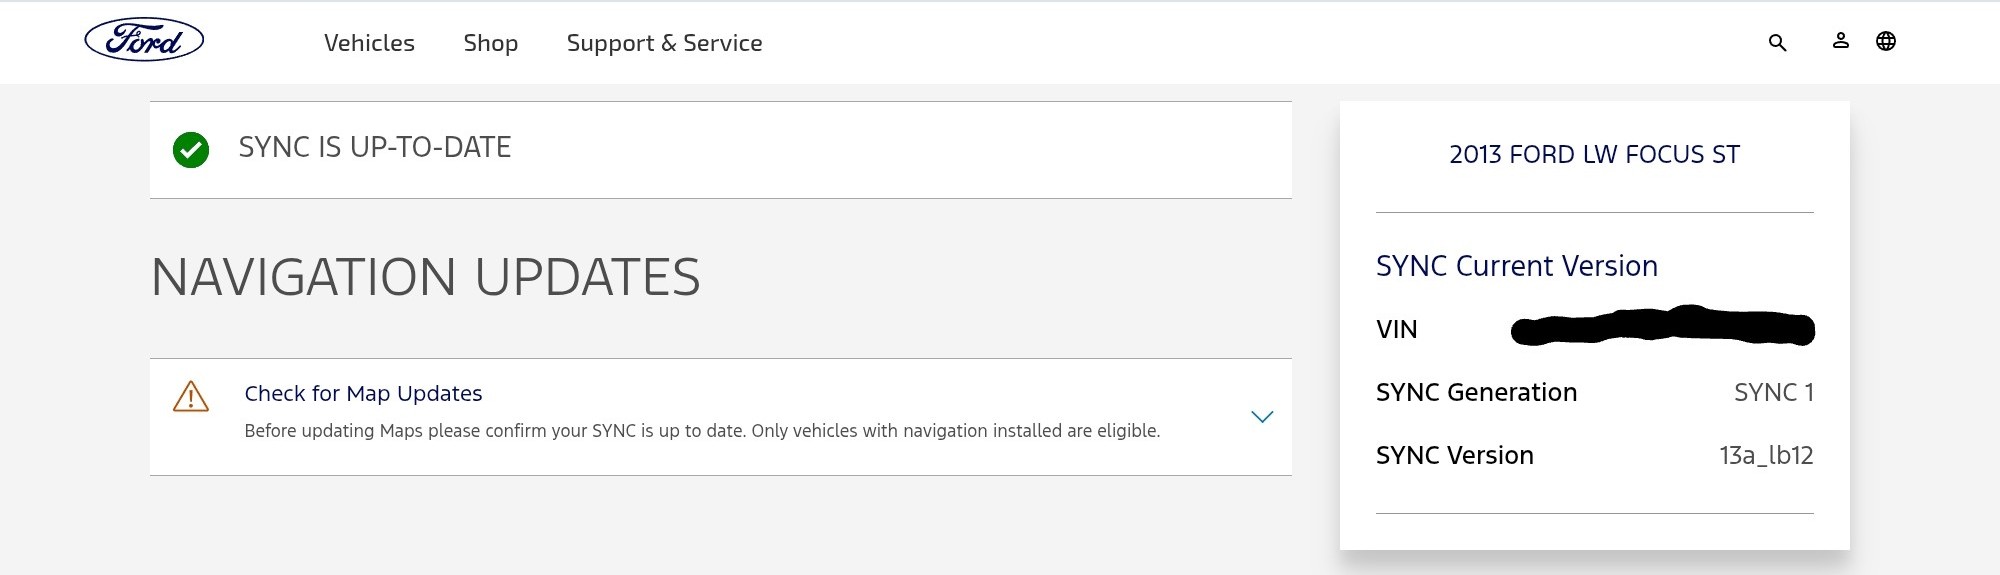Expand the Check for Map Updates chevron

click(x=1262, y=417)
